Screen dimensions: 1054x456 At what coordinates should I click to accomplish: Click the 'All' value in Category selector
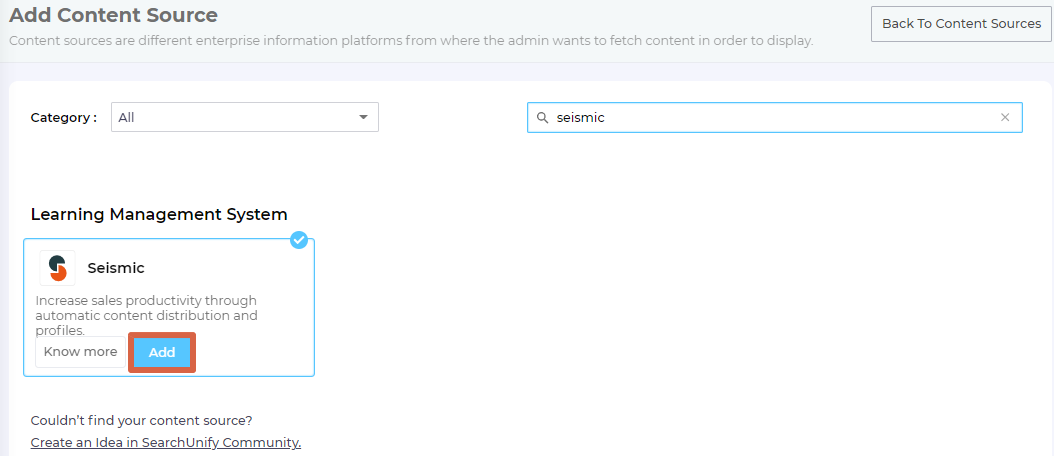[127, 118]
